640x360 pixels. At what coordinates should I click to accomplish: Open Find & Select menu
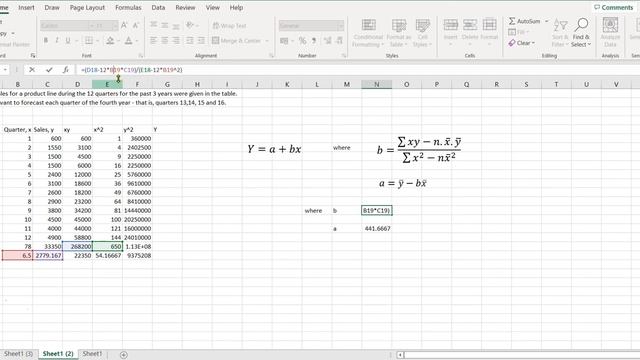(581, 33)
